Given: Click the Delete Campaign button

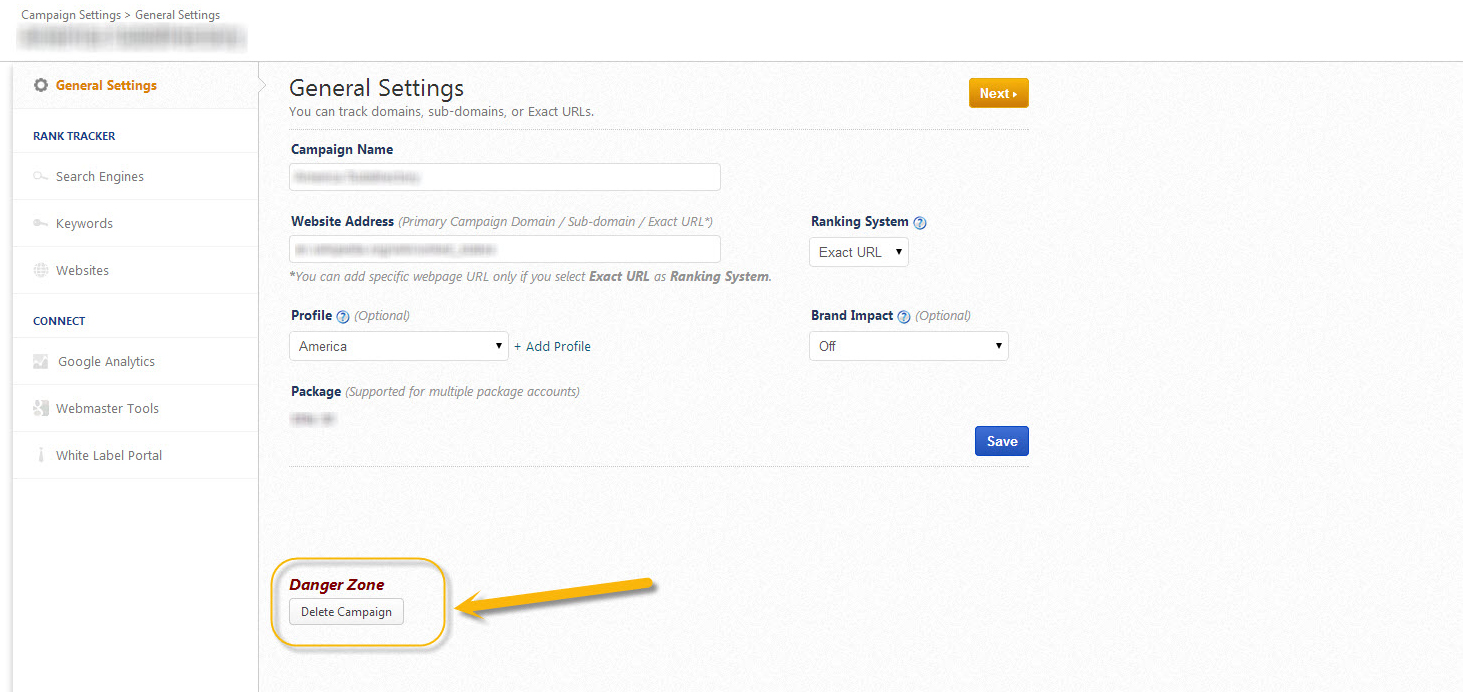Looking at the screenshot, I should (346, 612).
